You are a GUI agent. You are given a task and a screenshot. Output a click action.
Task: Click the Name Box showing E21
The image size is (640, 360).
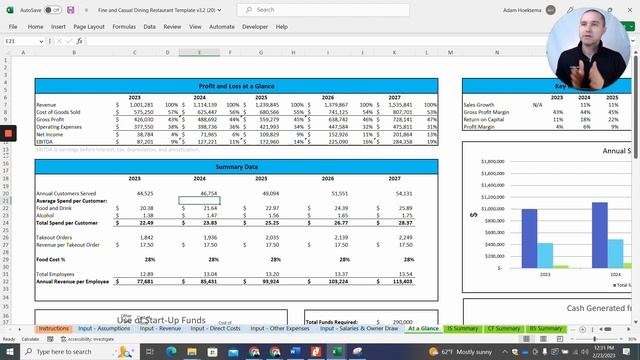tap(21, 41)
